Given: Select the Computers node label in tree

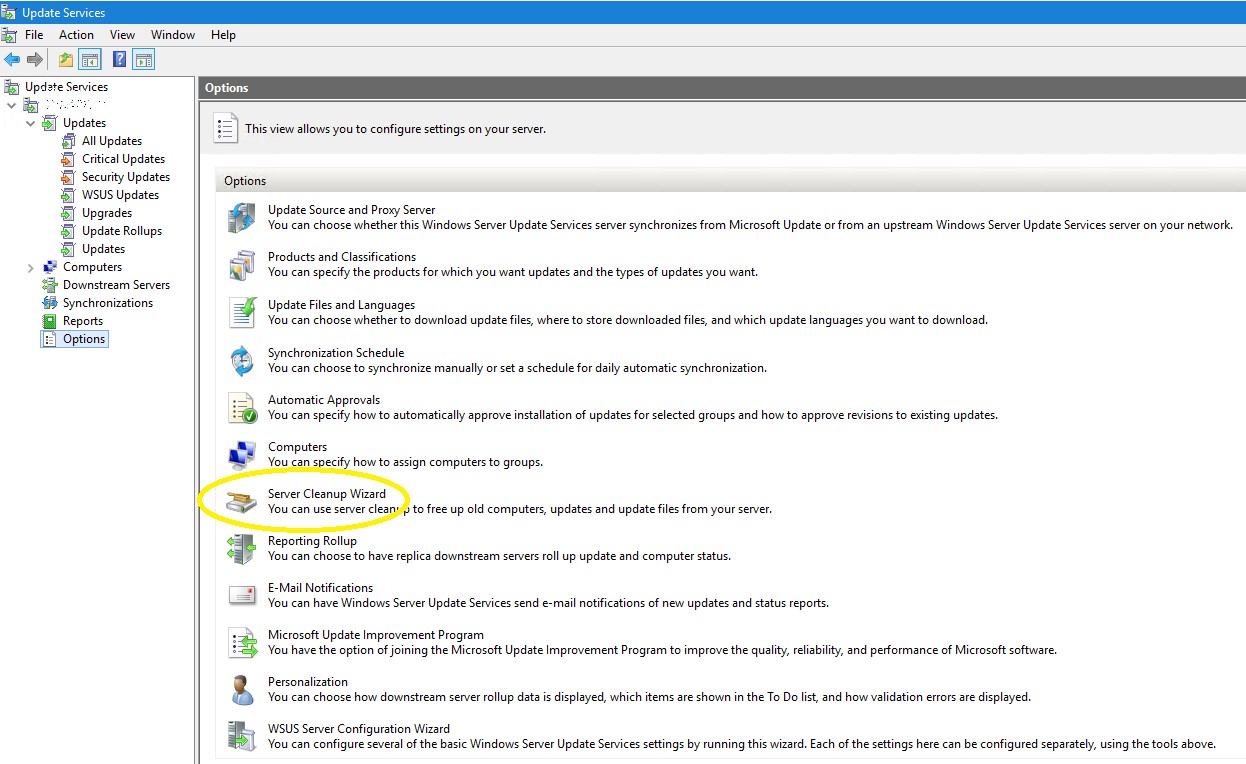Looking at the screenshot, I should point(92,267).
